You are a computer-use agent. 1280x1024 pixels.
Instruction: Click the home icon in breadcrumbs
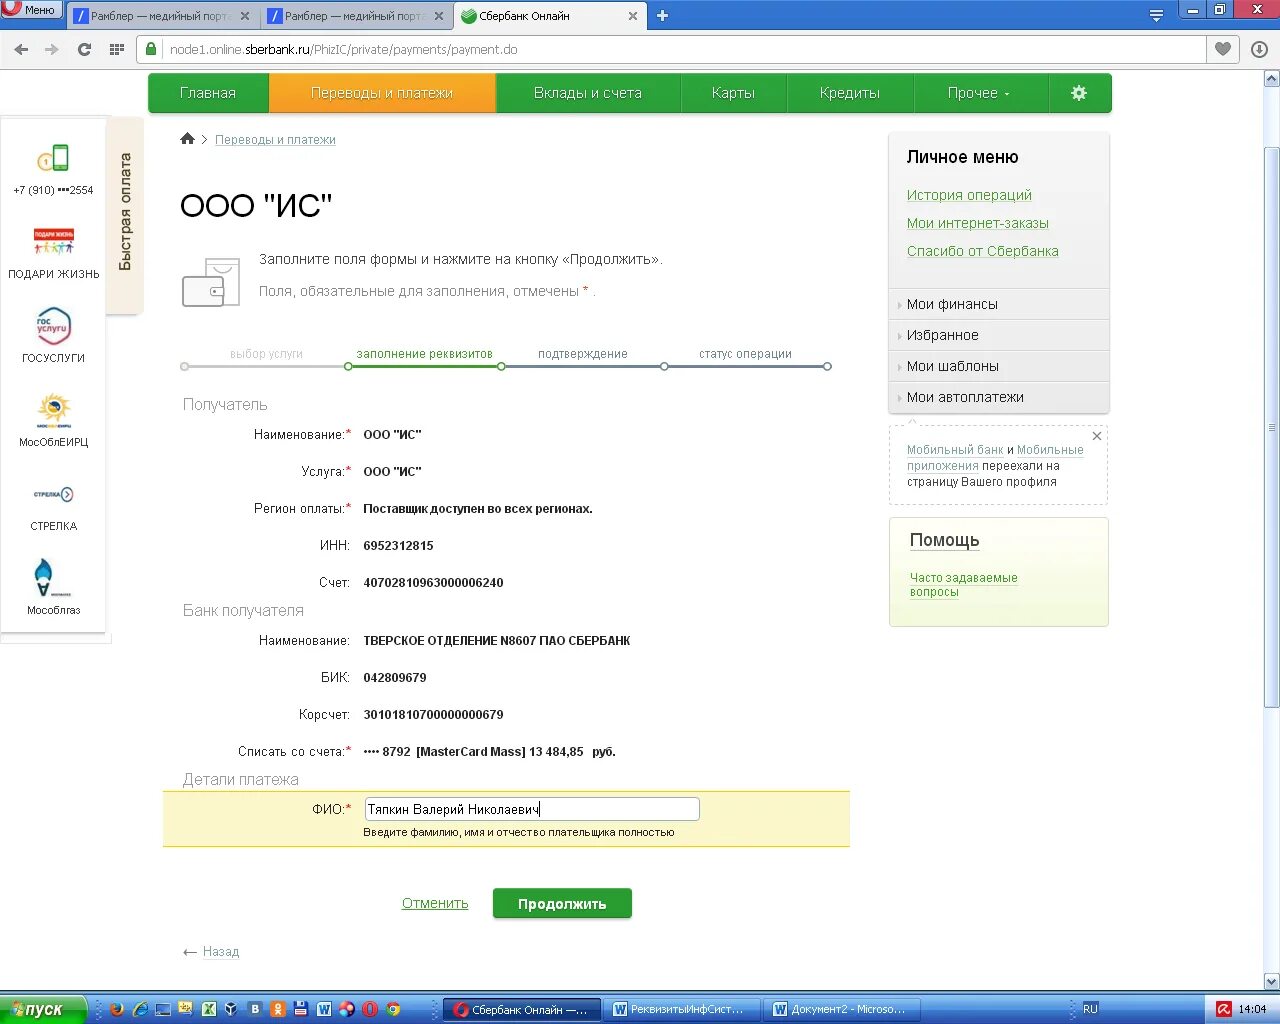tap(187, 139)
